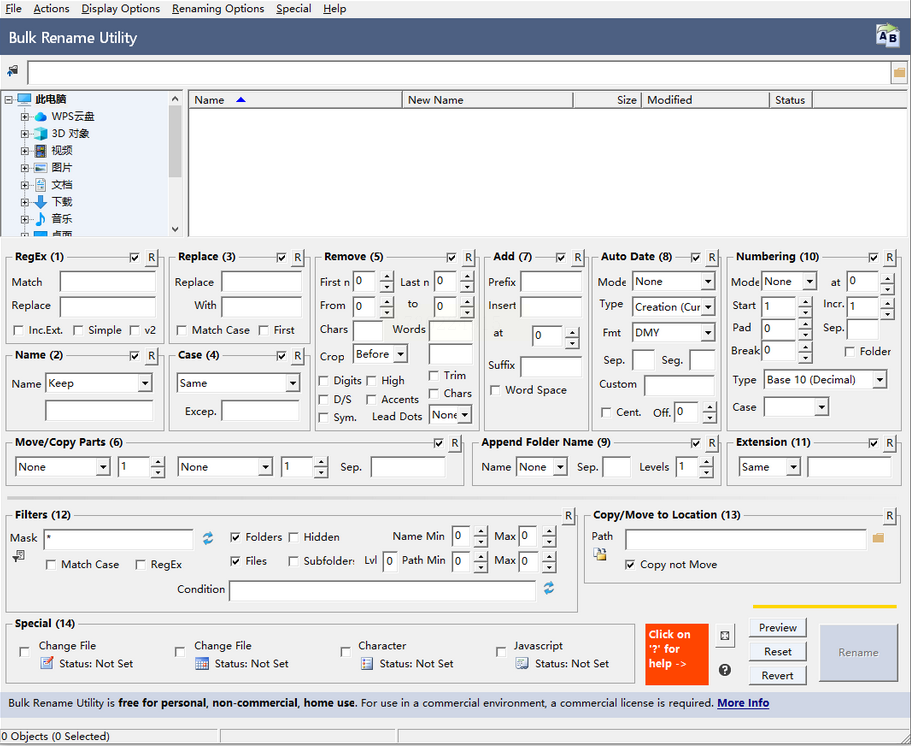The height and width of the screenshot is (746, 911).
Task: Open the More Info link
Action: [743, 703]
